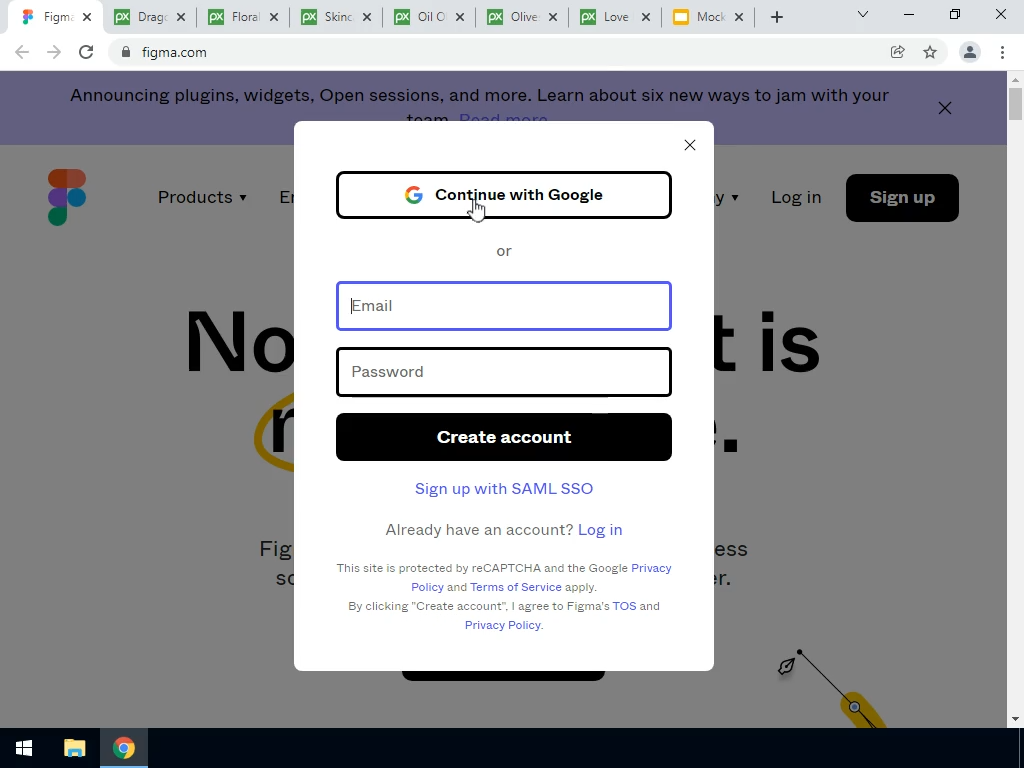Dismiss the announcement banner
Screen dimensions: 1024x768
(944, 108)
